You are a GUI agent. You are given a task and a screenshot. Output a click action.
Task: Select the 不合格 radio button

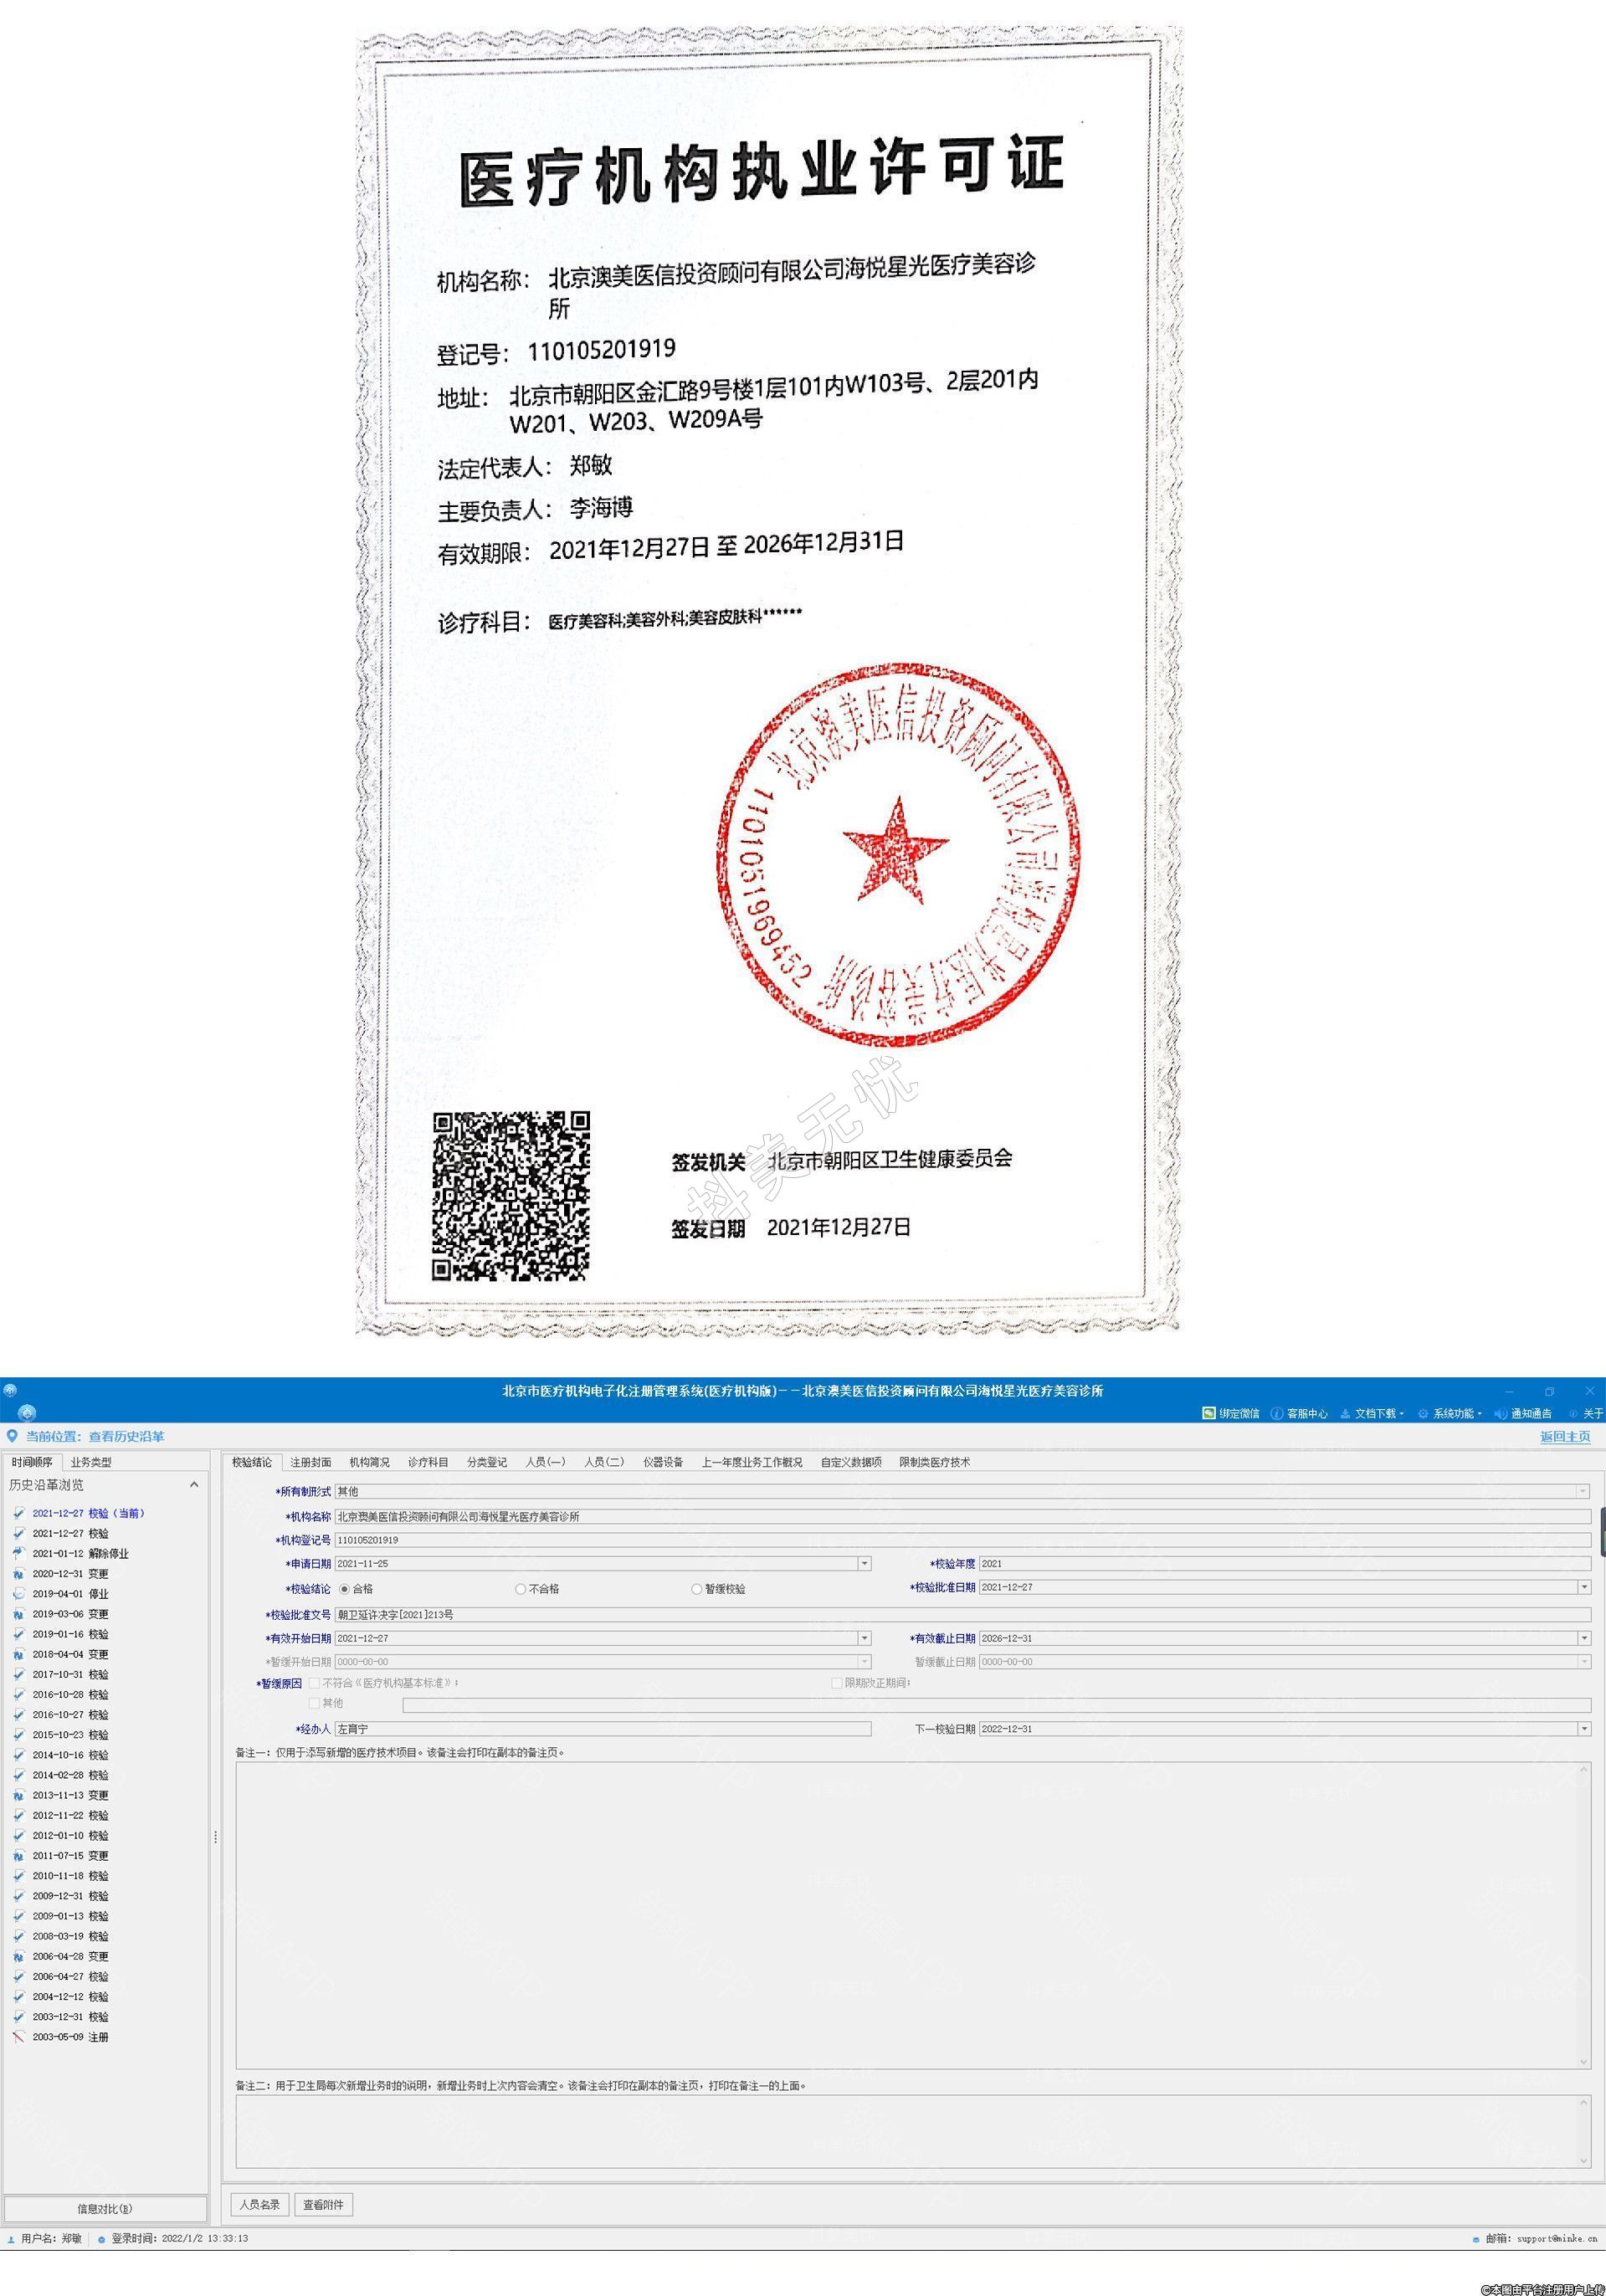pyautogui.click(x=520, y=1589)
